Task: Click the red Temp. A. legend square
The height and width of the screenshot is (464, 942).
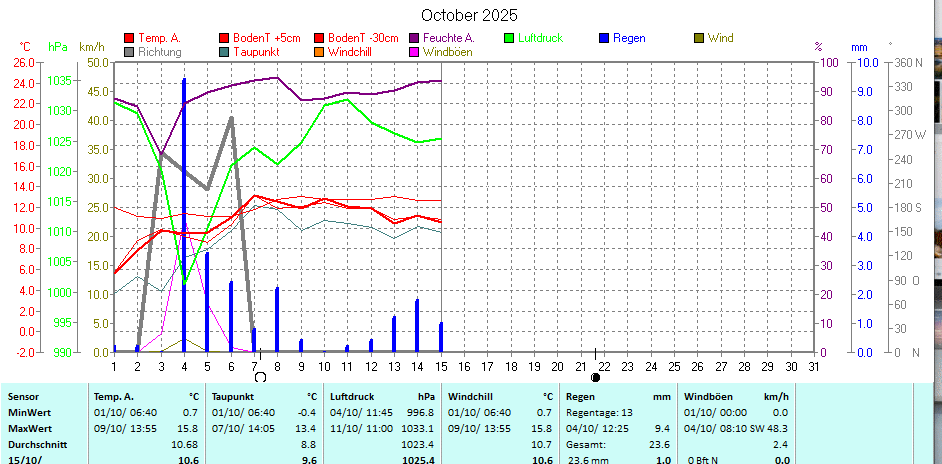Action: [129, 38]
